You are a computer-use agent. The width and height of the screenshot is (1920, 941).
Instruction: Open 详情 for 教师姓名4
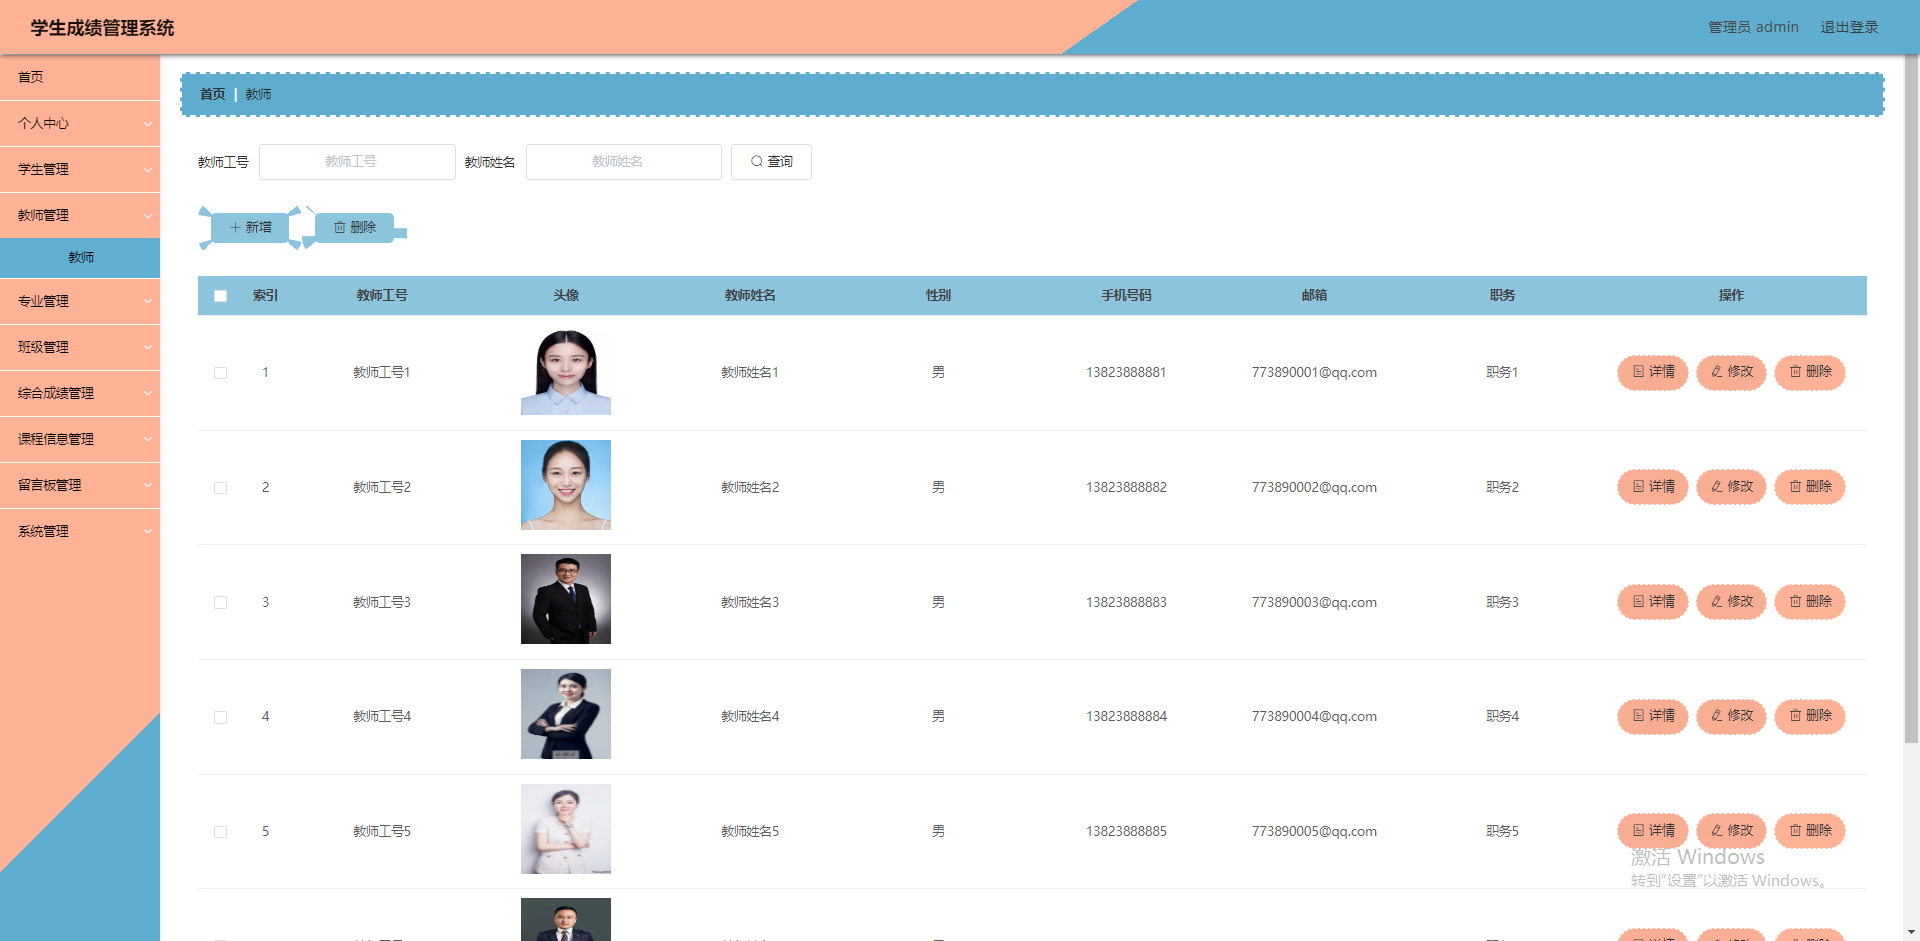pyautogui.click(x=1652, y=716)
